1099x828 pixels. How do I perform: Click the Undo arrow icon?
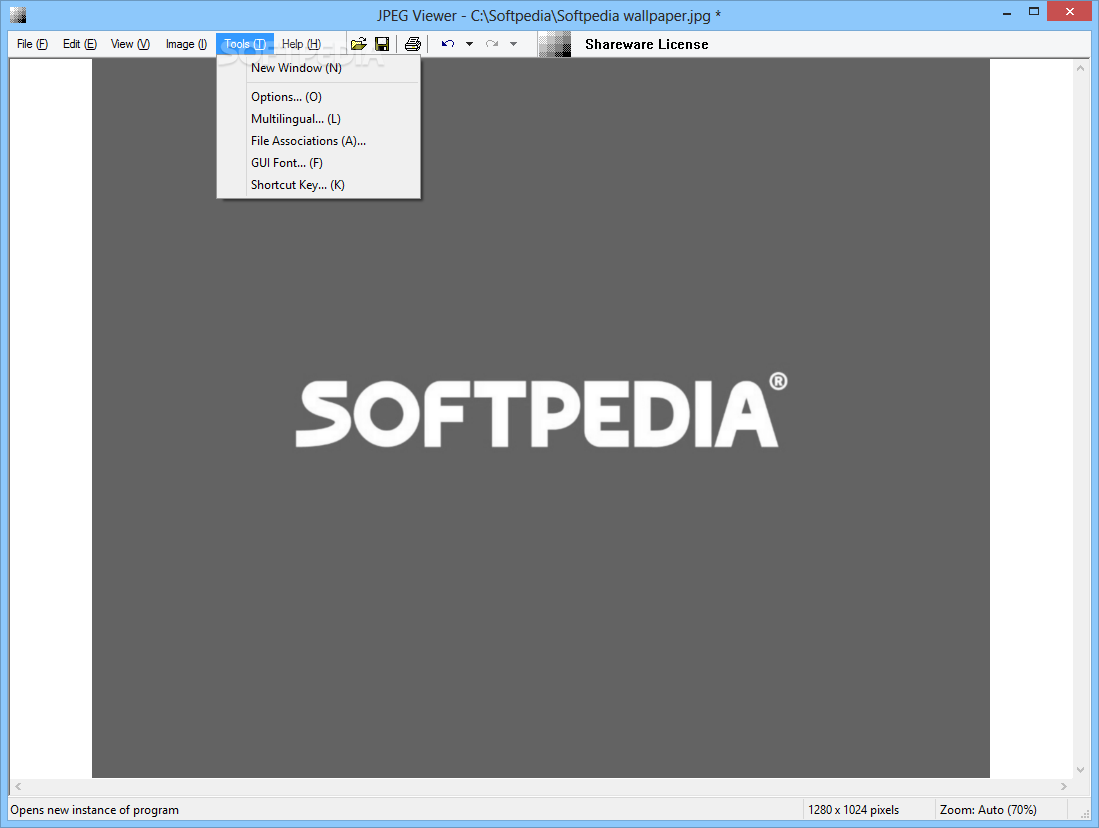448,44
